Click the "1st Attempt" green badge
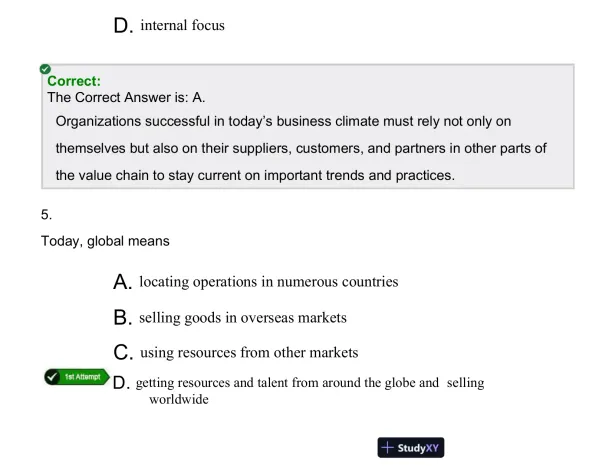612x473 pixels. [x=74, y=377]
